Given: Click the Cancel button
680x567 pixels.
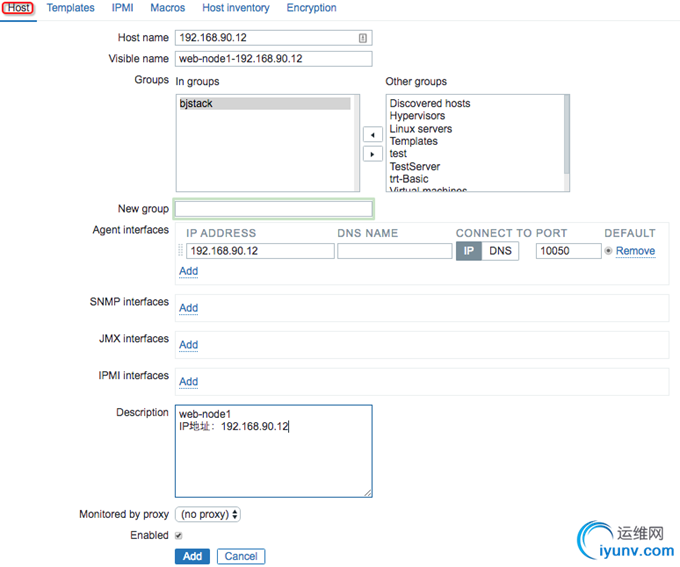Looking at the screenshot, I should coord(241,557).
